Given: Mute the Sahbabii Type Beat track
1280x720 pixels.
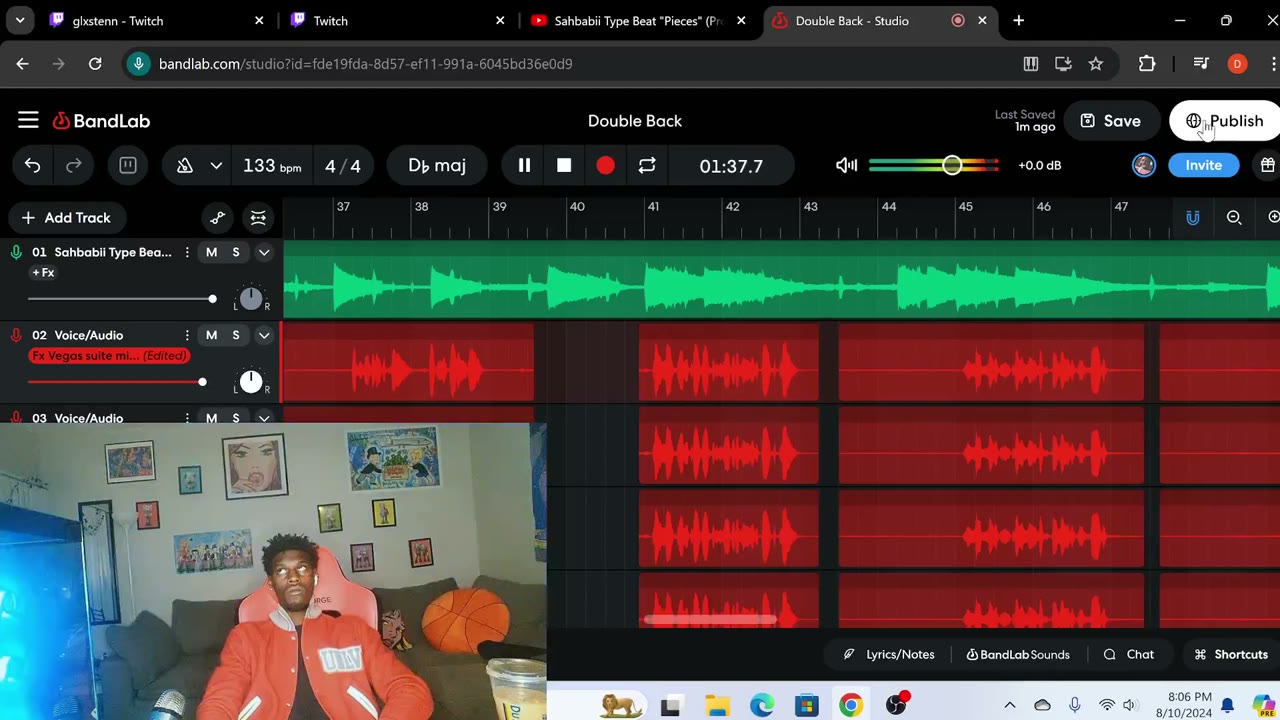Looking at the screenshot, I should (211, 253).
